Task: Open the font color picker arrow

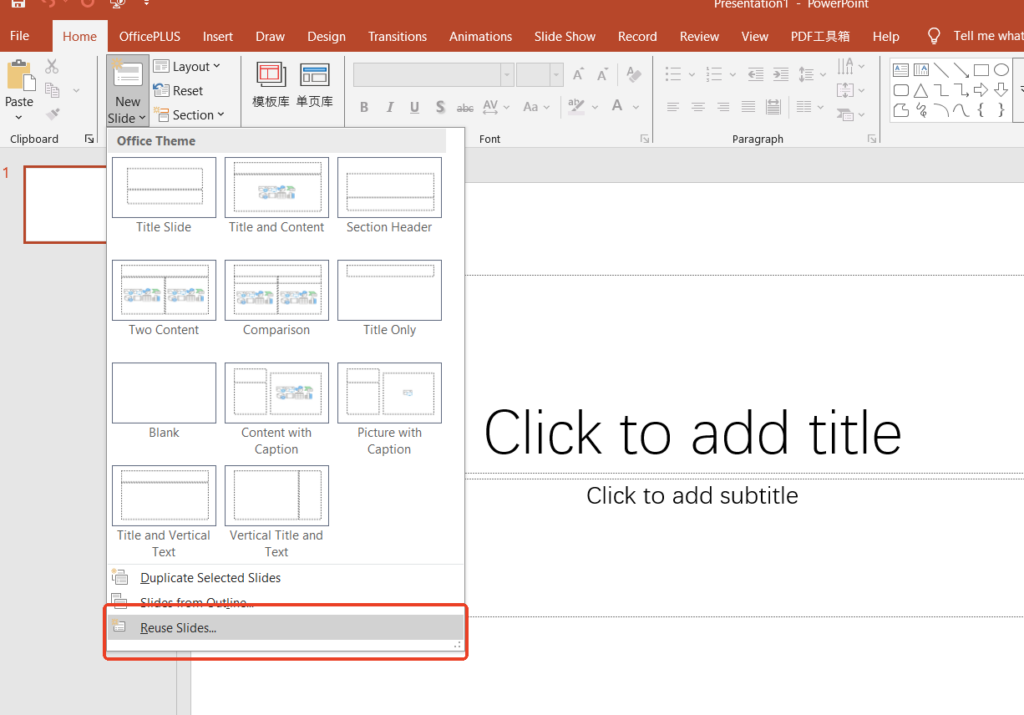Action: coord(636,107)
